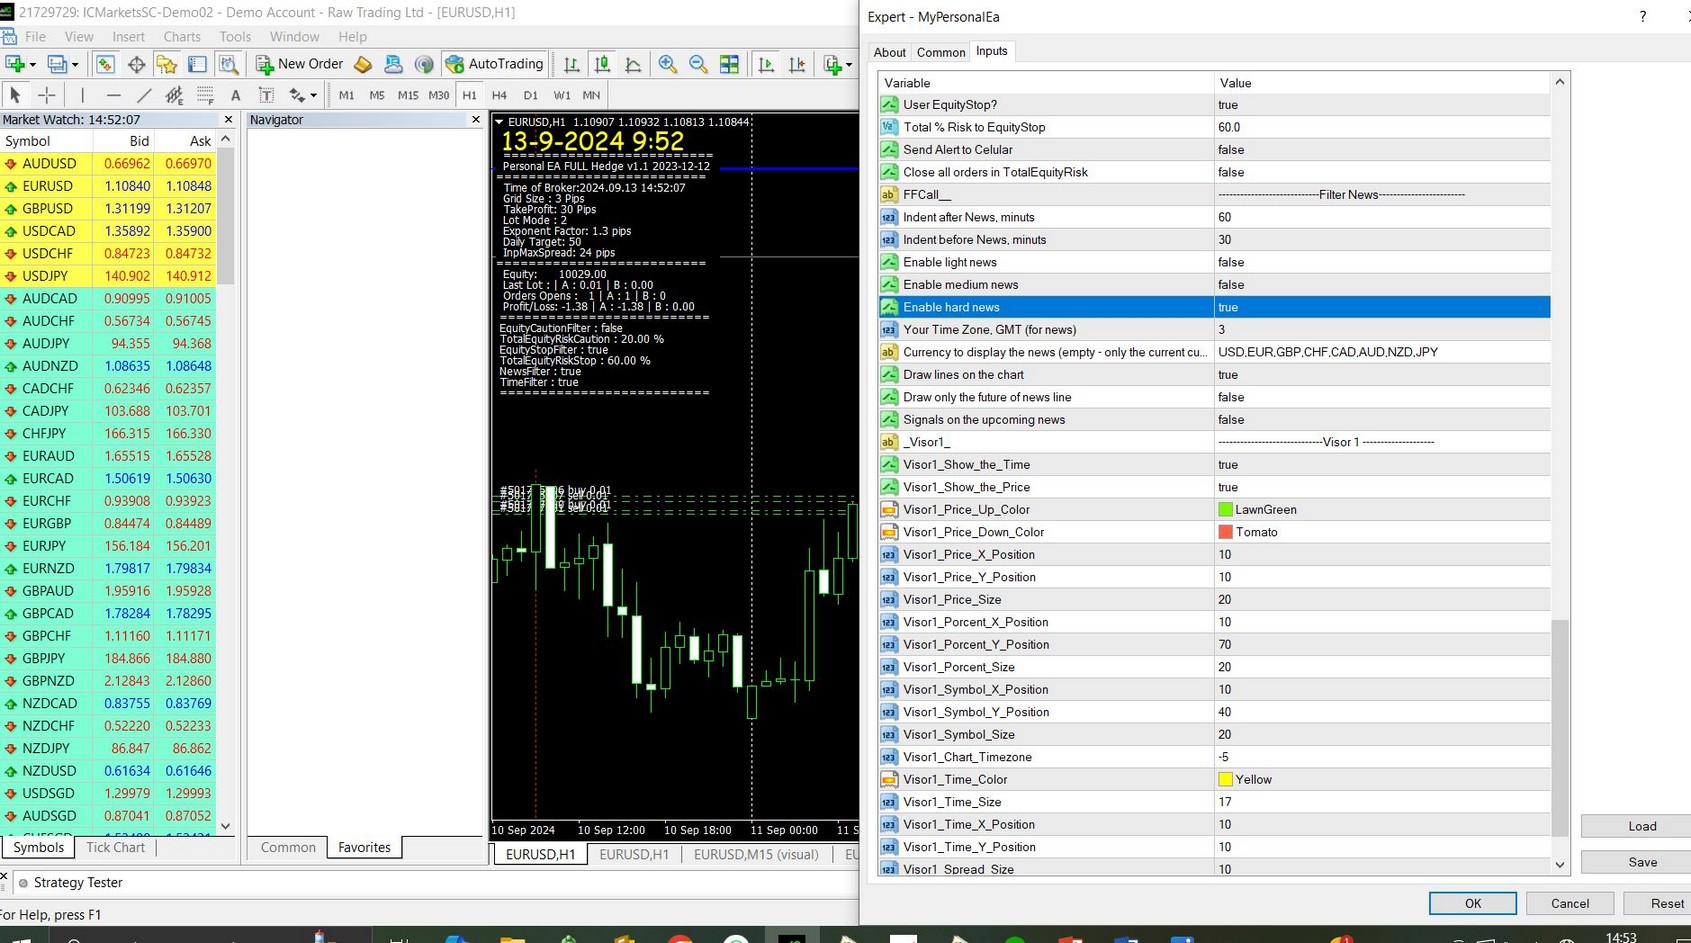
Task: Open the Tile Windows layout icon
Action: tap(729, 64)
